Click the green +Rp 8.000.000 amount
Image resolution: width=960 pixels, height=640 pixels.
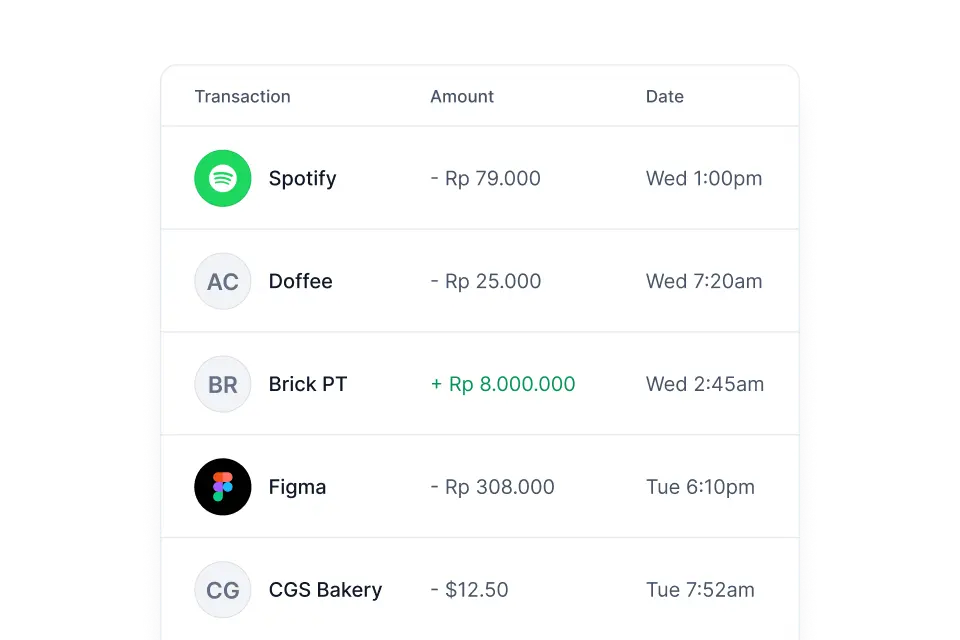coord(503,384)
